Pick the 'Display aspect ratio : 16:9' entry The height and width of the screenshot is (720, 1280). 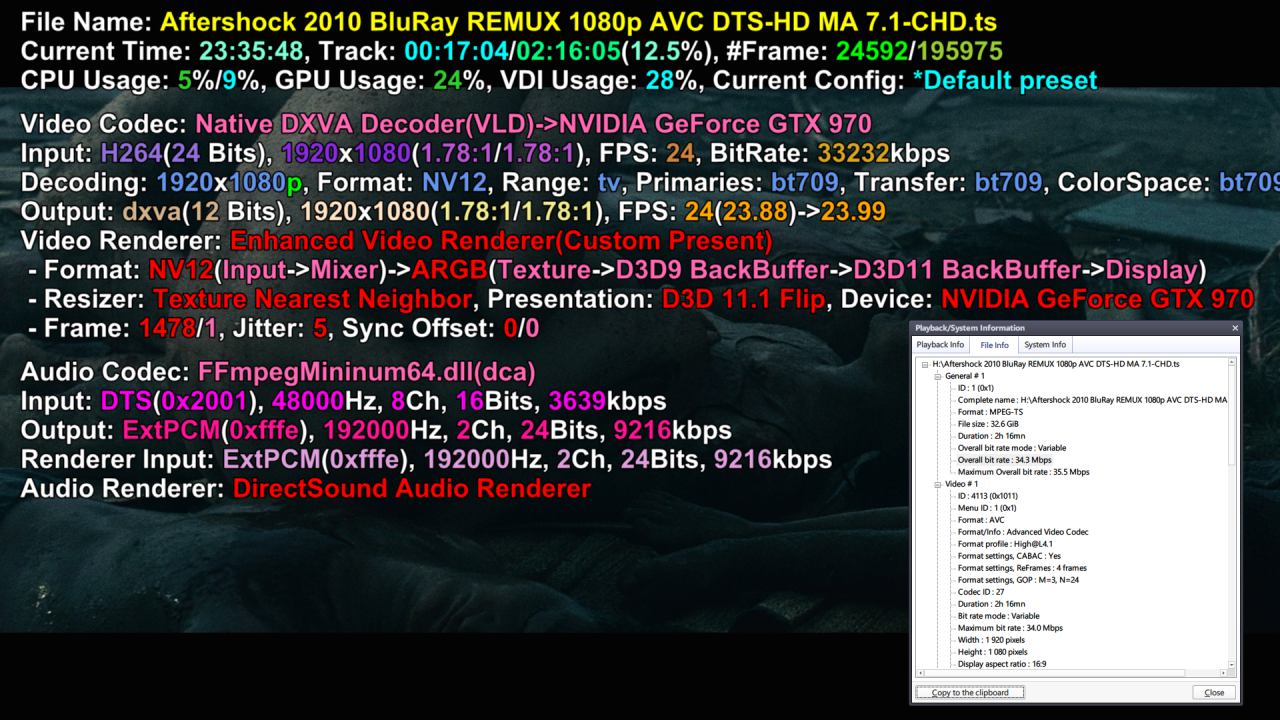1002,664
